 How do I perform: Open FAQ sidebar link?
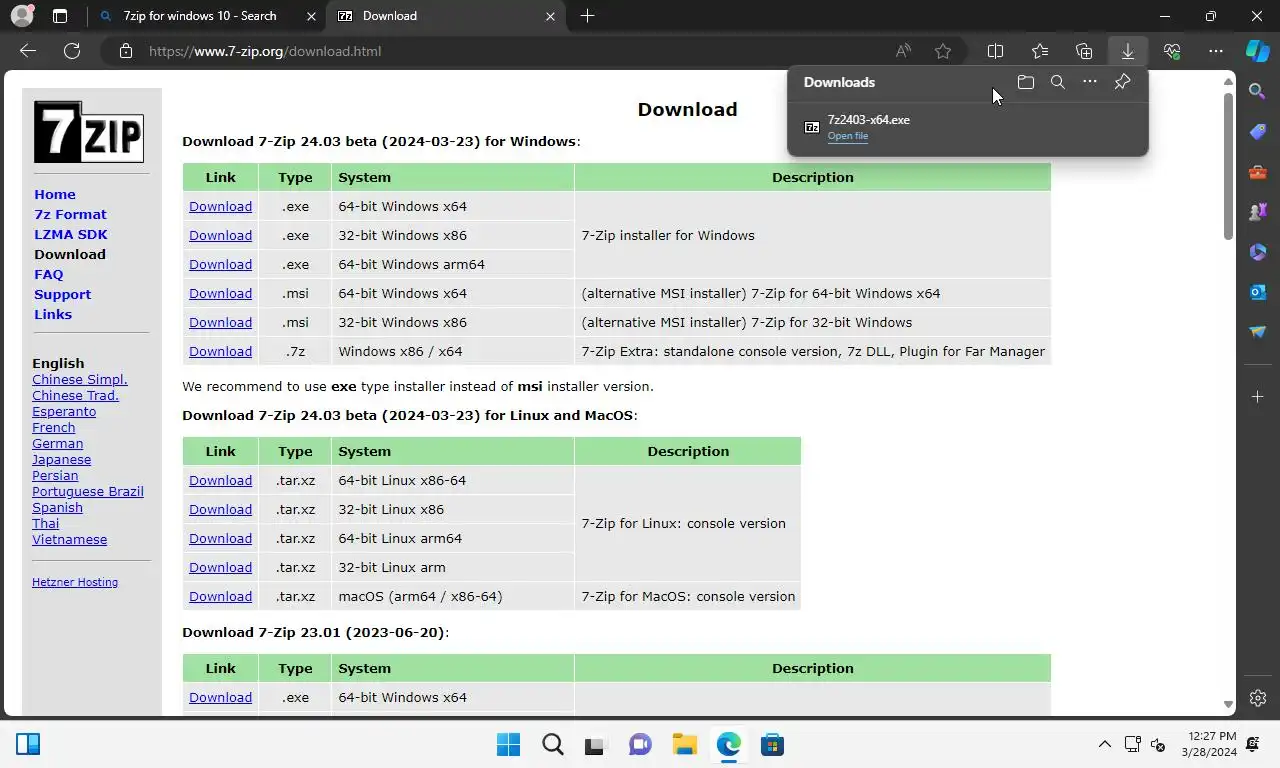click(x=49, y=274)
